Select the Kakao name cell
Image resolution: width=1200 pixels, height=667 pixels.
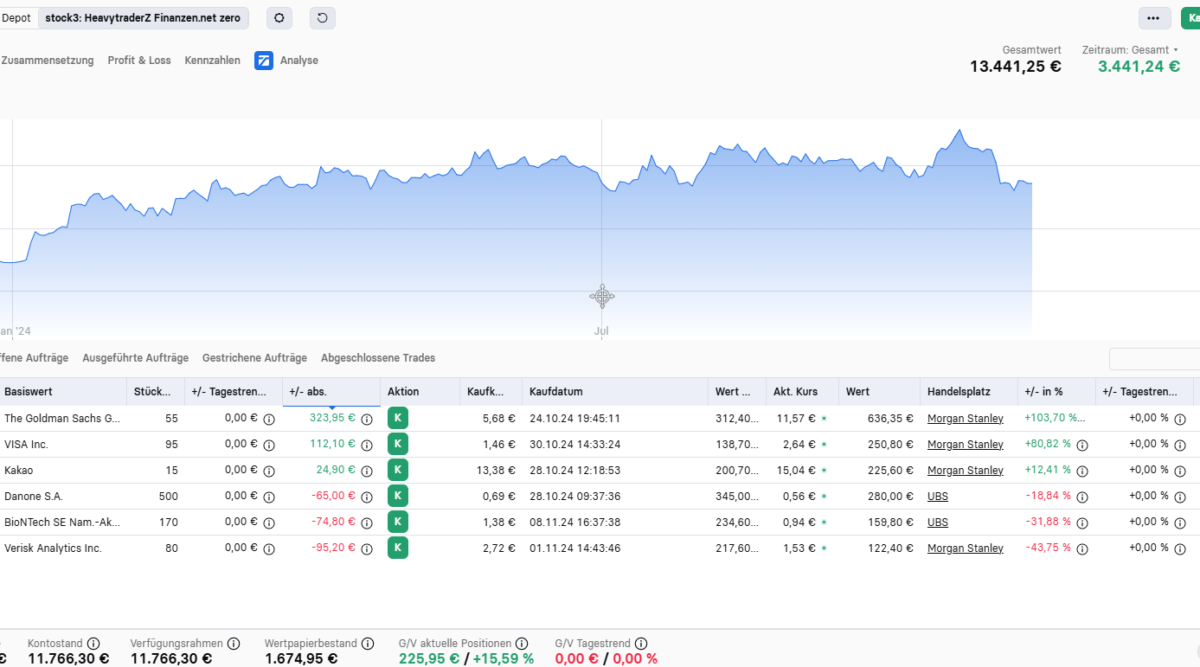(19, 470)
